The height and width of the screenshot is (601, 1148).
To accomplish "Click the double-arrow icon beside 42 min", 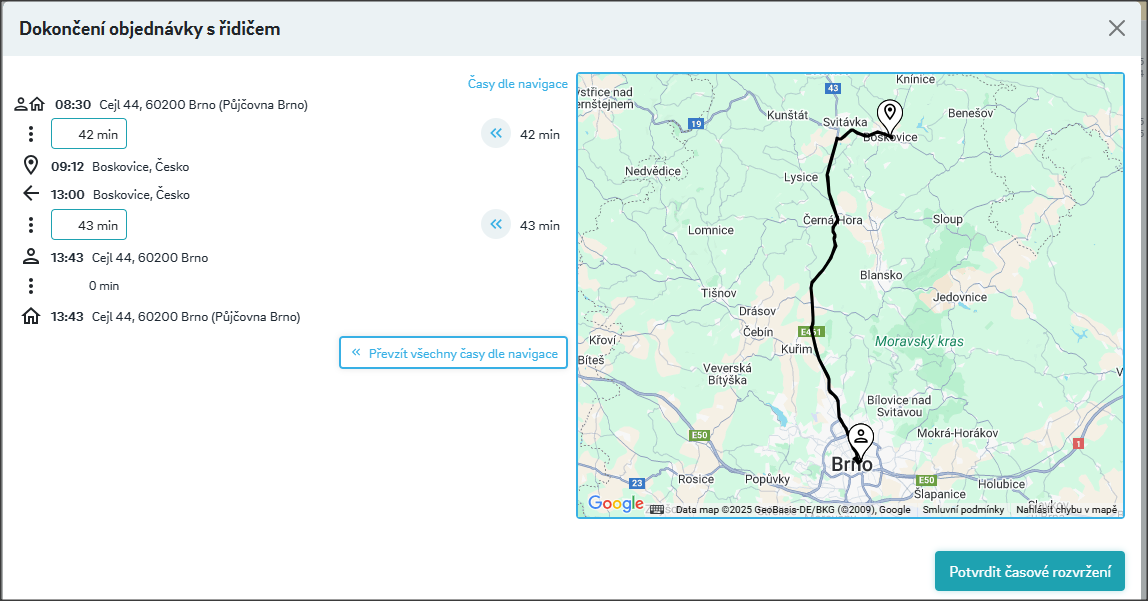I will point(495,134).
